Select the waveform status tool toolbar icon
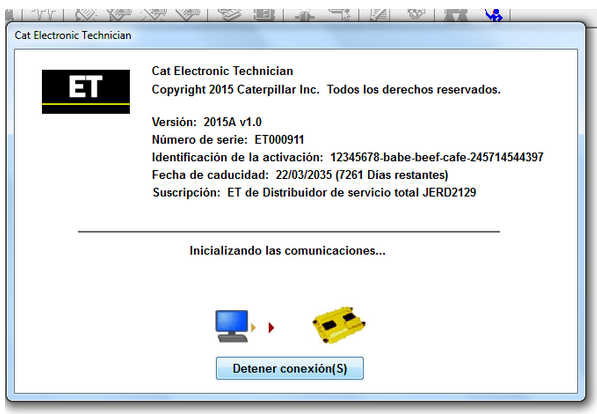Screen dimensions: 597x414 (x=44, y=15)
